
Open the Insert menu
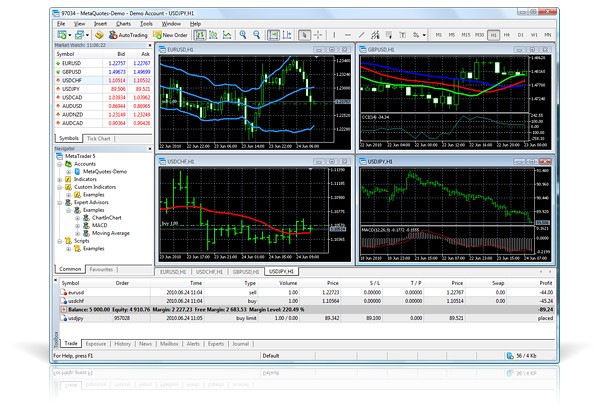pos(100,24)
